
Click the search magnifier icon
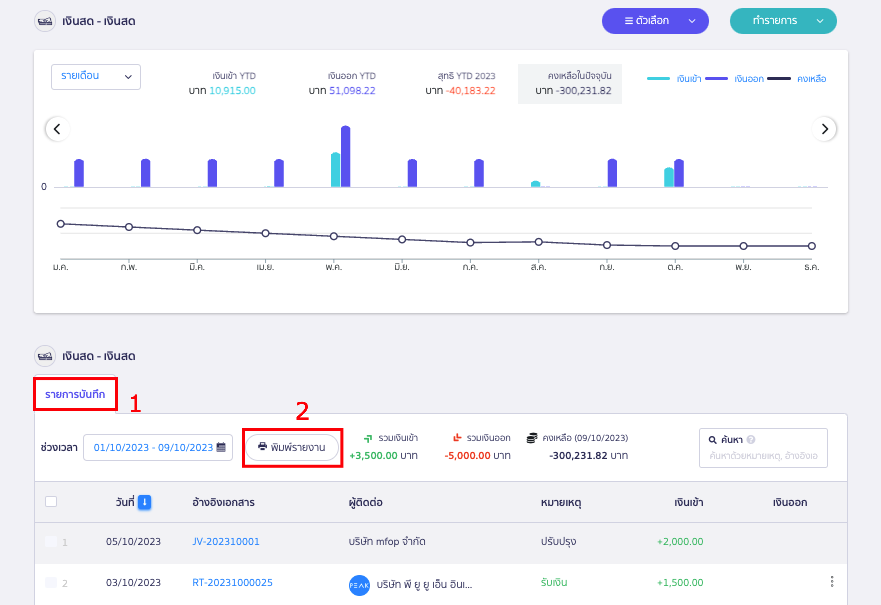(712, 440)
